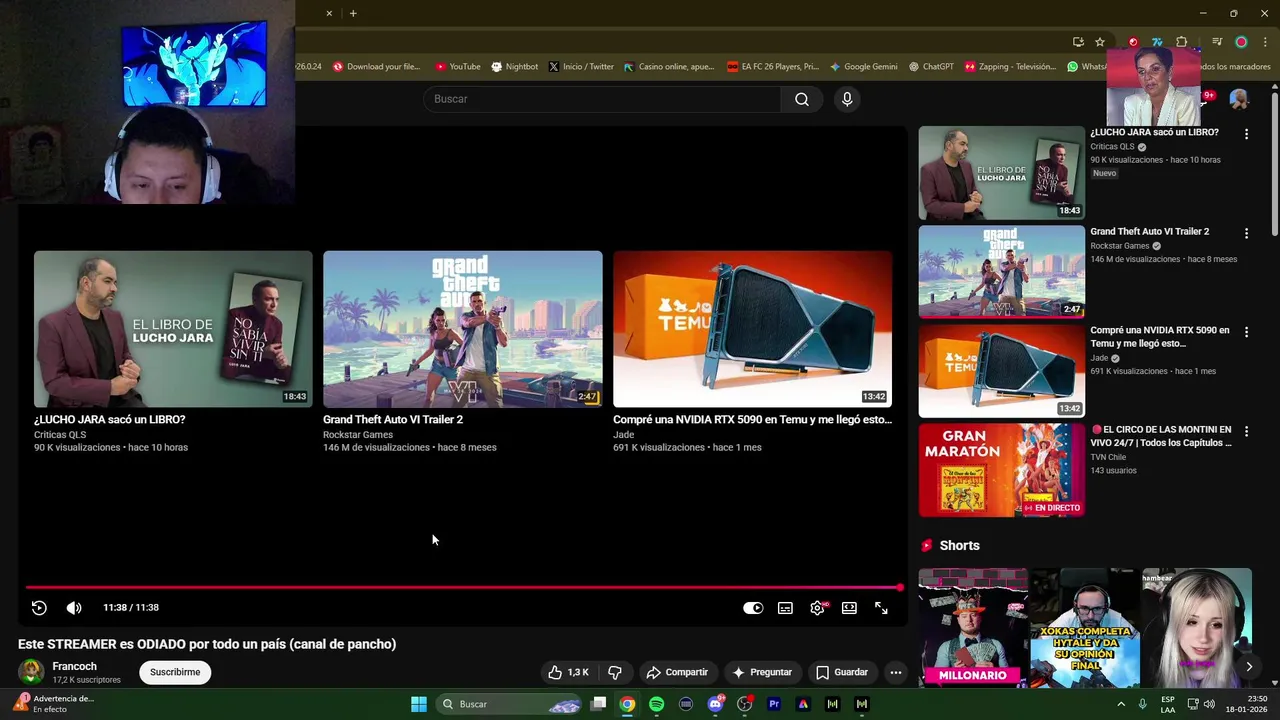Click Francoch channel avatar
Screen dimensions: 1280x720
(32, 672)
